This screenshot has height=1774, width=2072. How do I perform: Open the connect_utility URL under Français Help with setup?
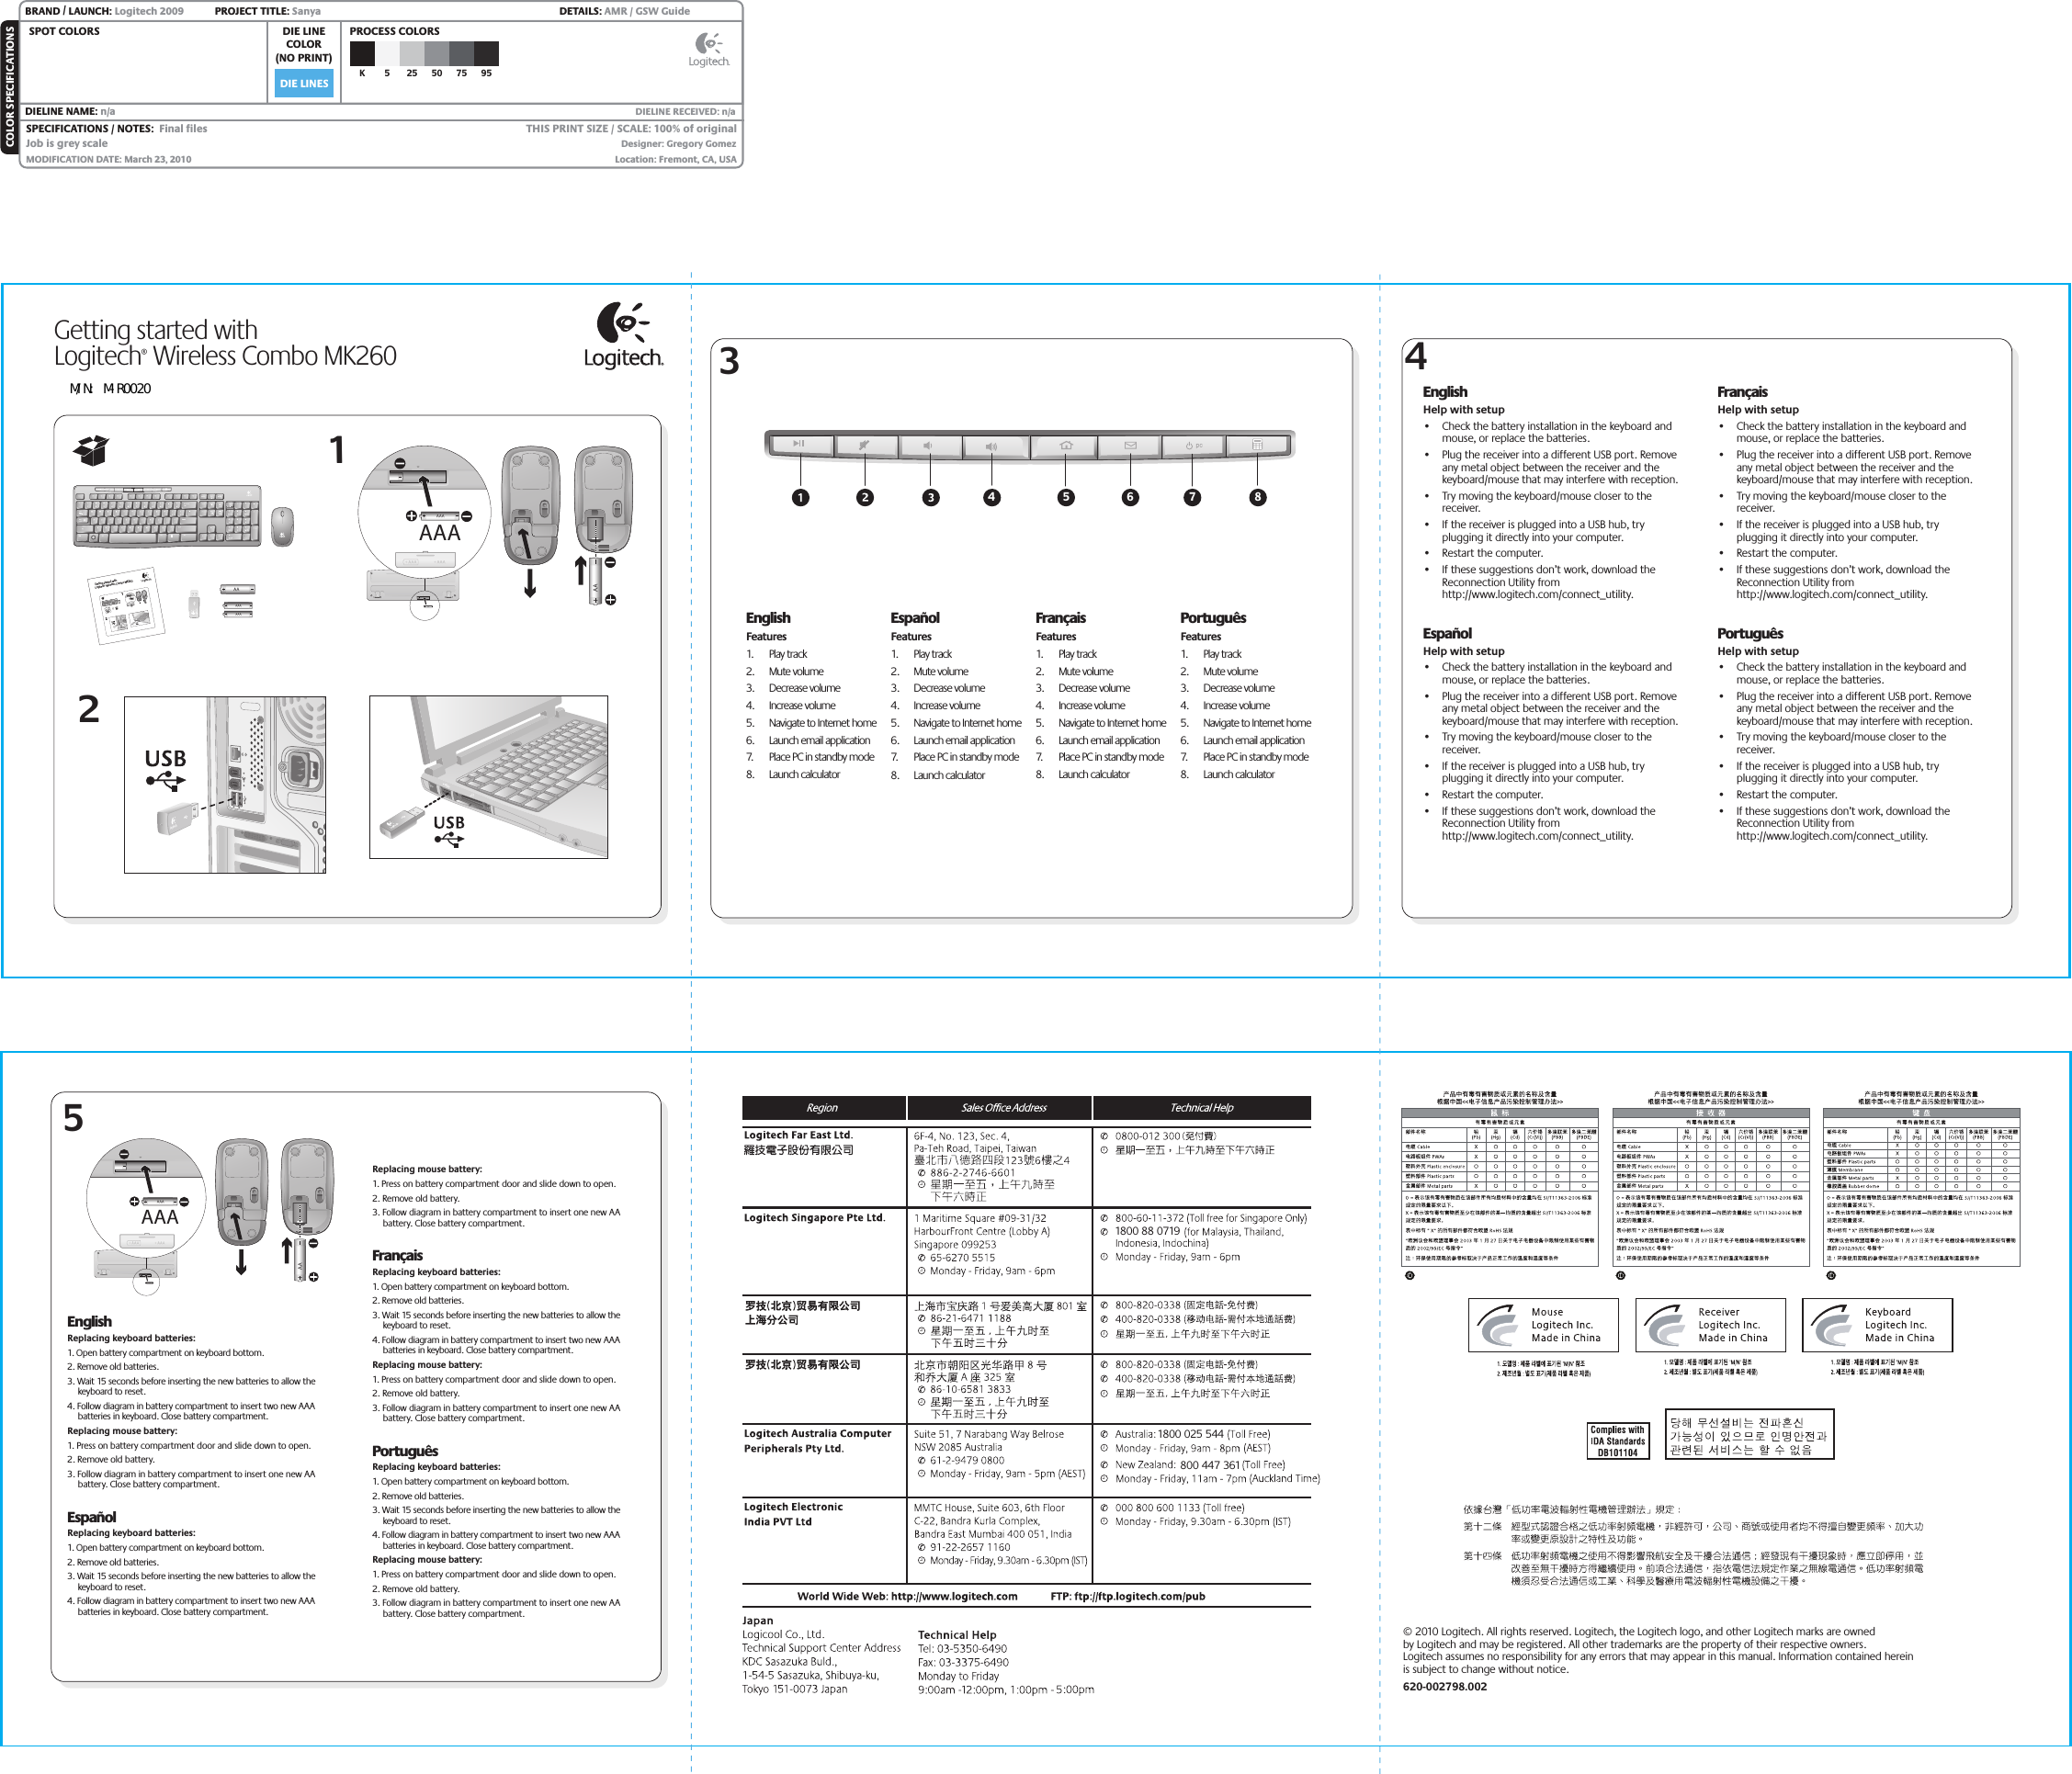click(x=1832, y=594)
